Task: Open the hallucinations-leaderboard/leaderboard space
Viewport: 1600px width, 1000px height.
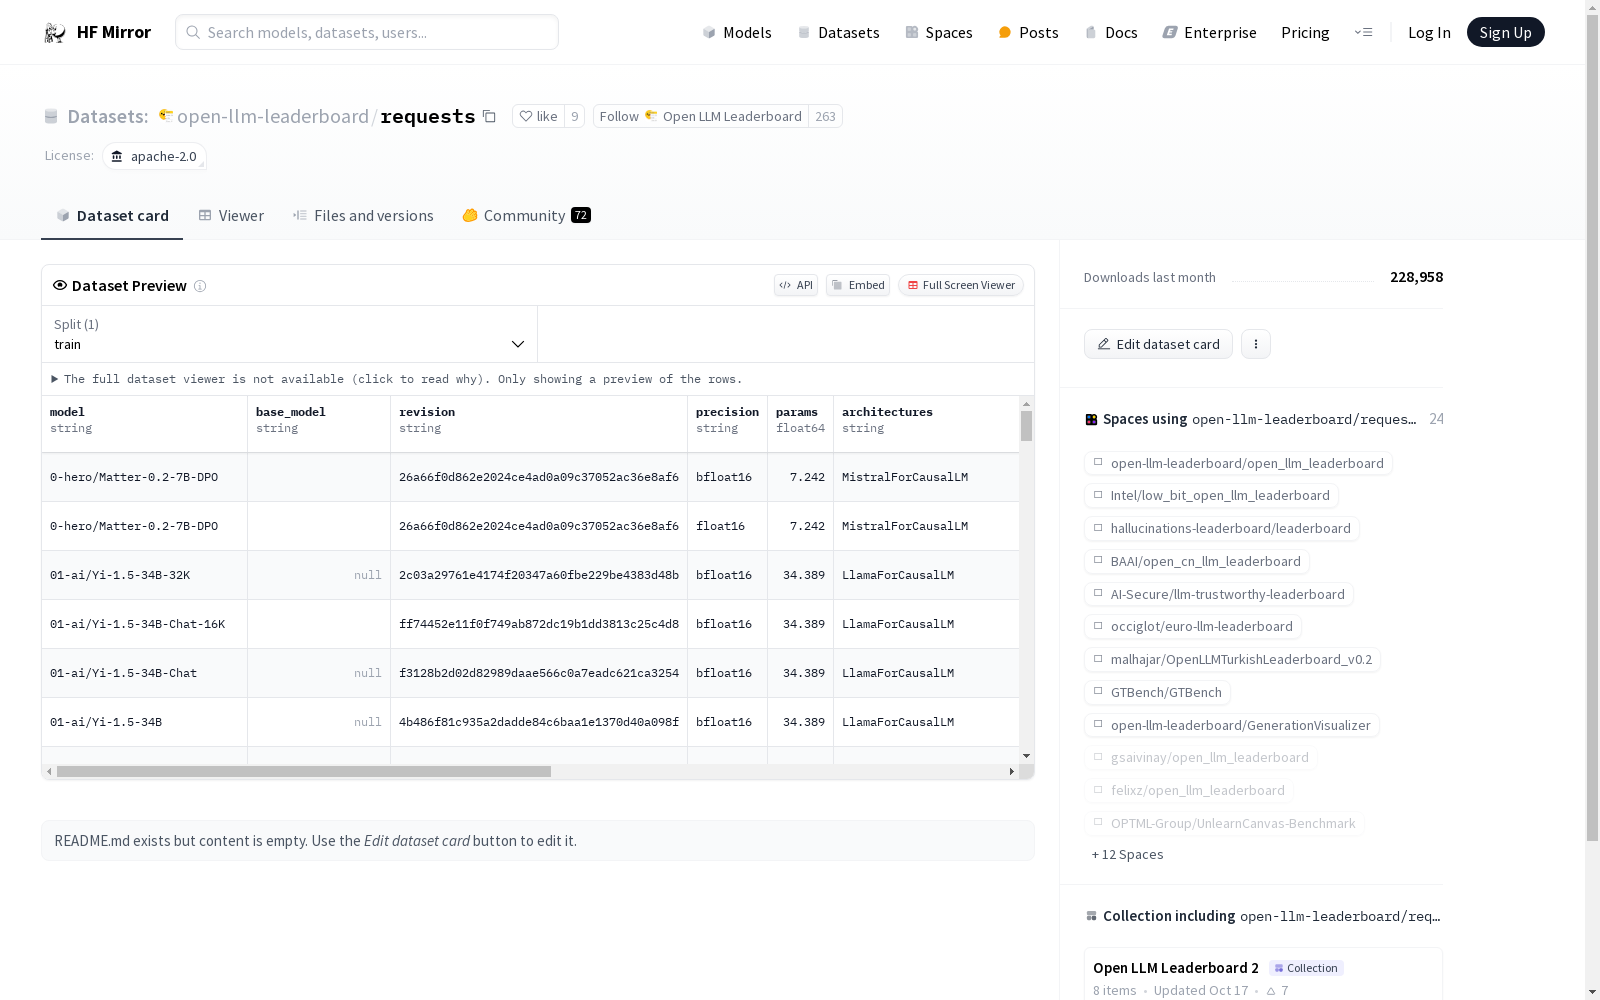Action: point(1221,528)
